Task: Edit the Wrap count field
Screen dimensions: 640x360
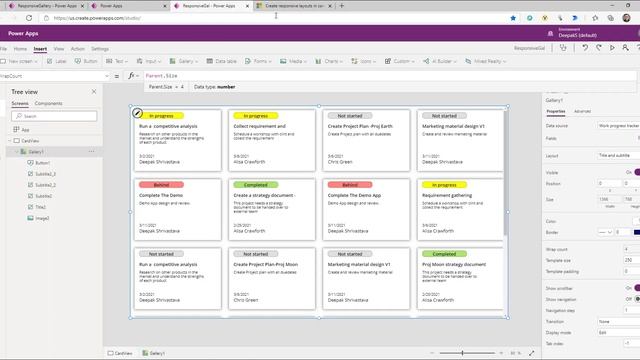Action: (x=631, y=249)
